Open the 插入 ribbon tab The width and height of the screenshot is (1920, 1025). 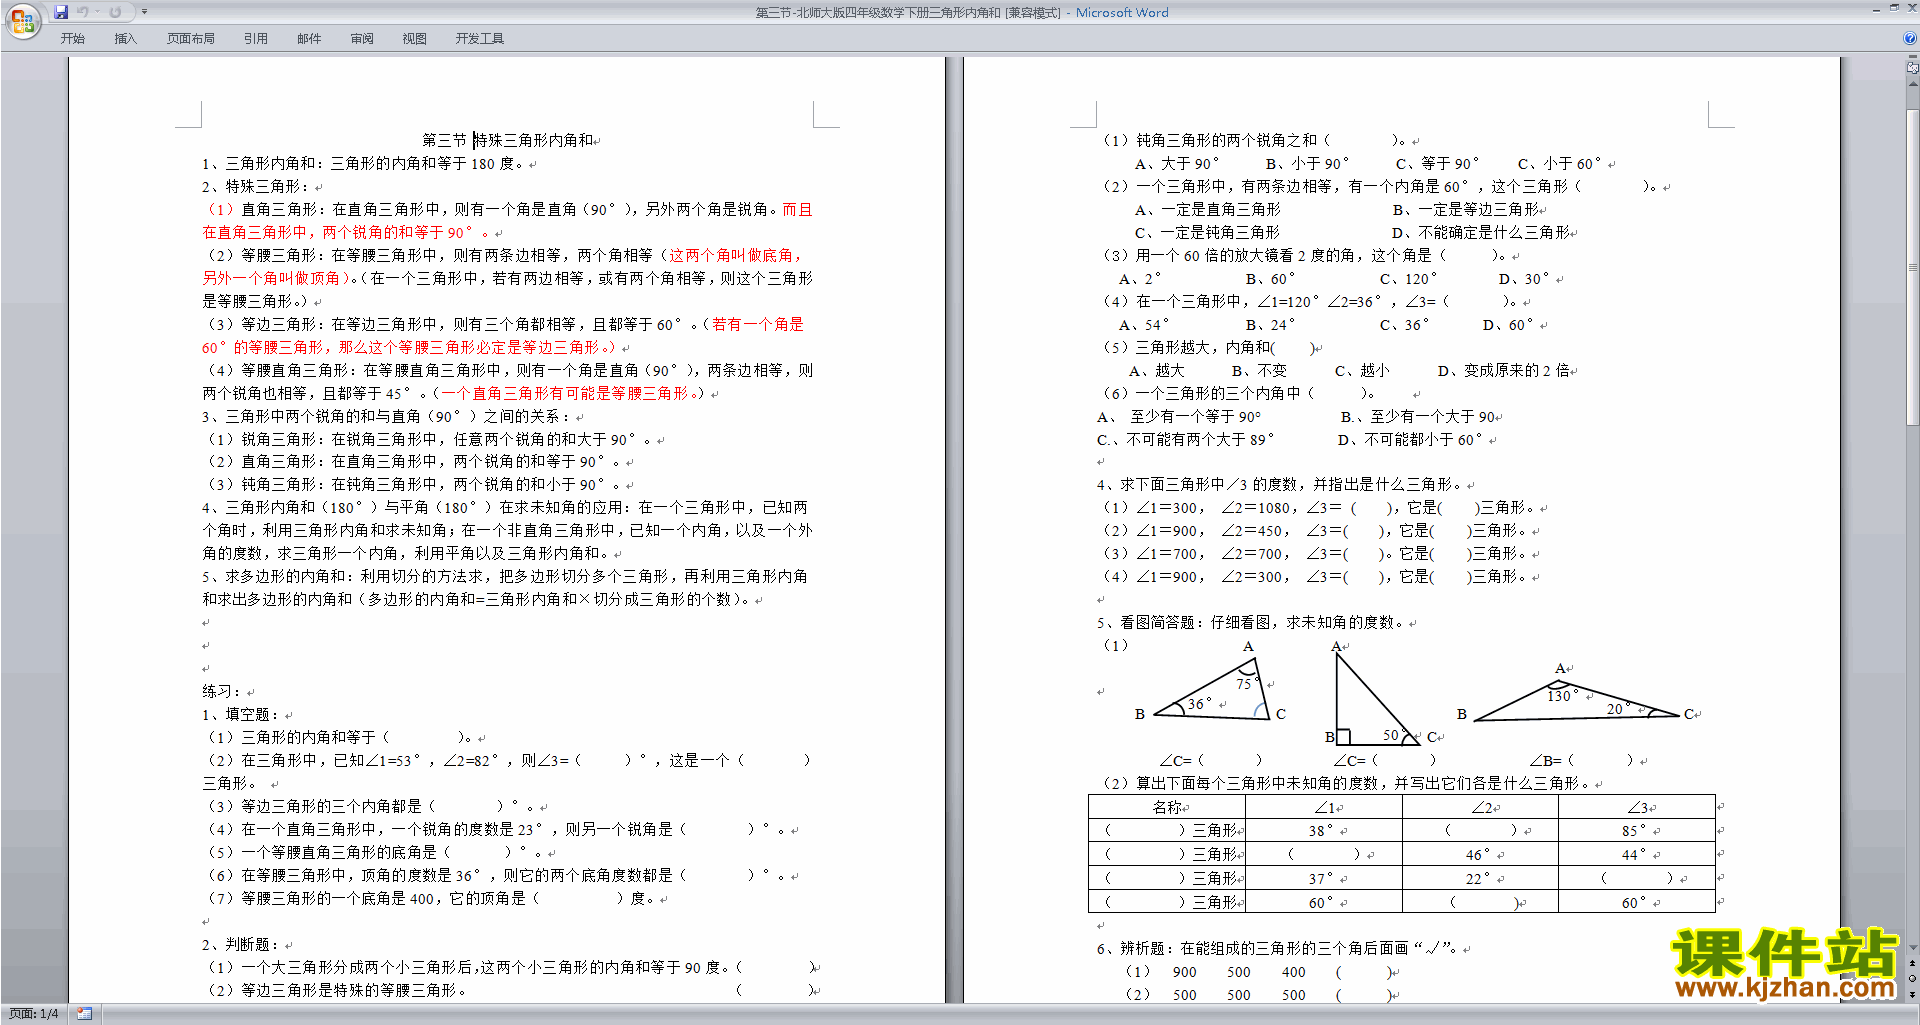point(125,39)
